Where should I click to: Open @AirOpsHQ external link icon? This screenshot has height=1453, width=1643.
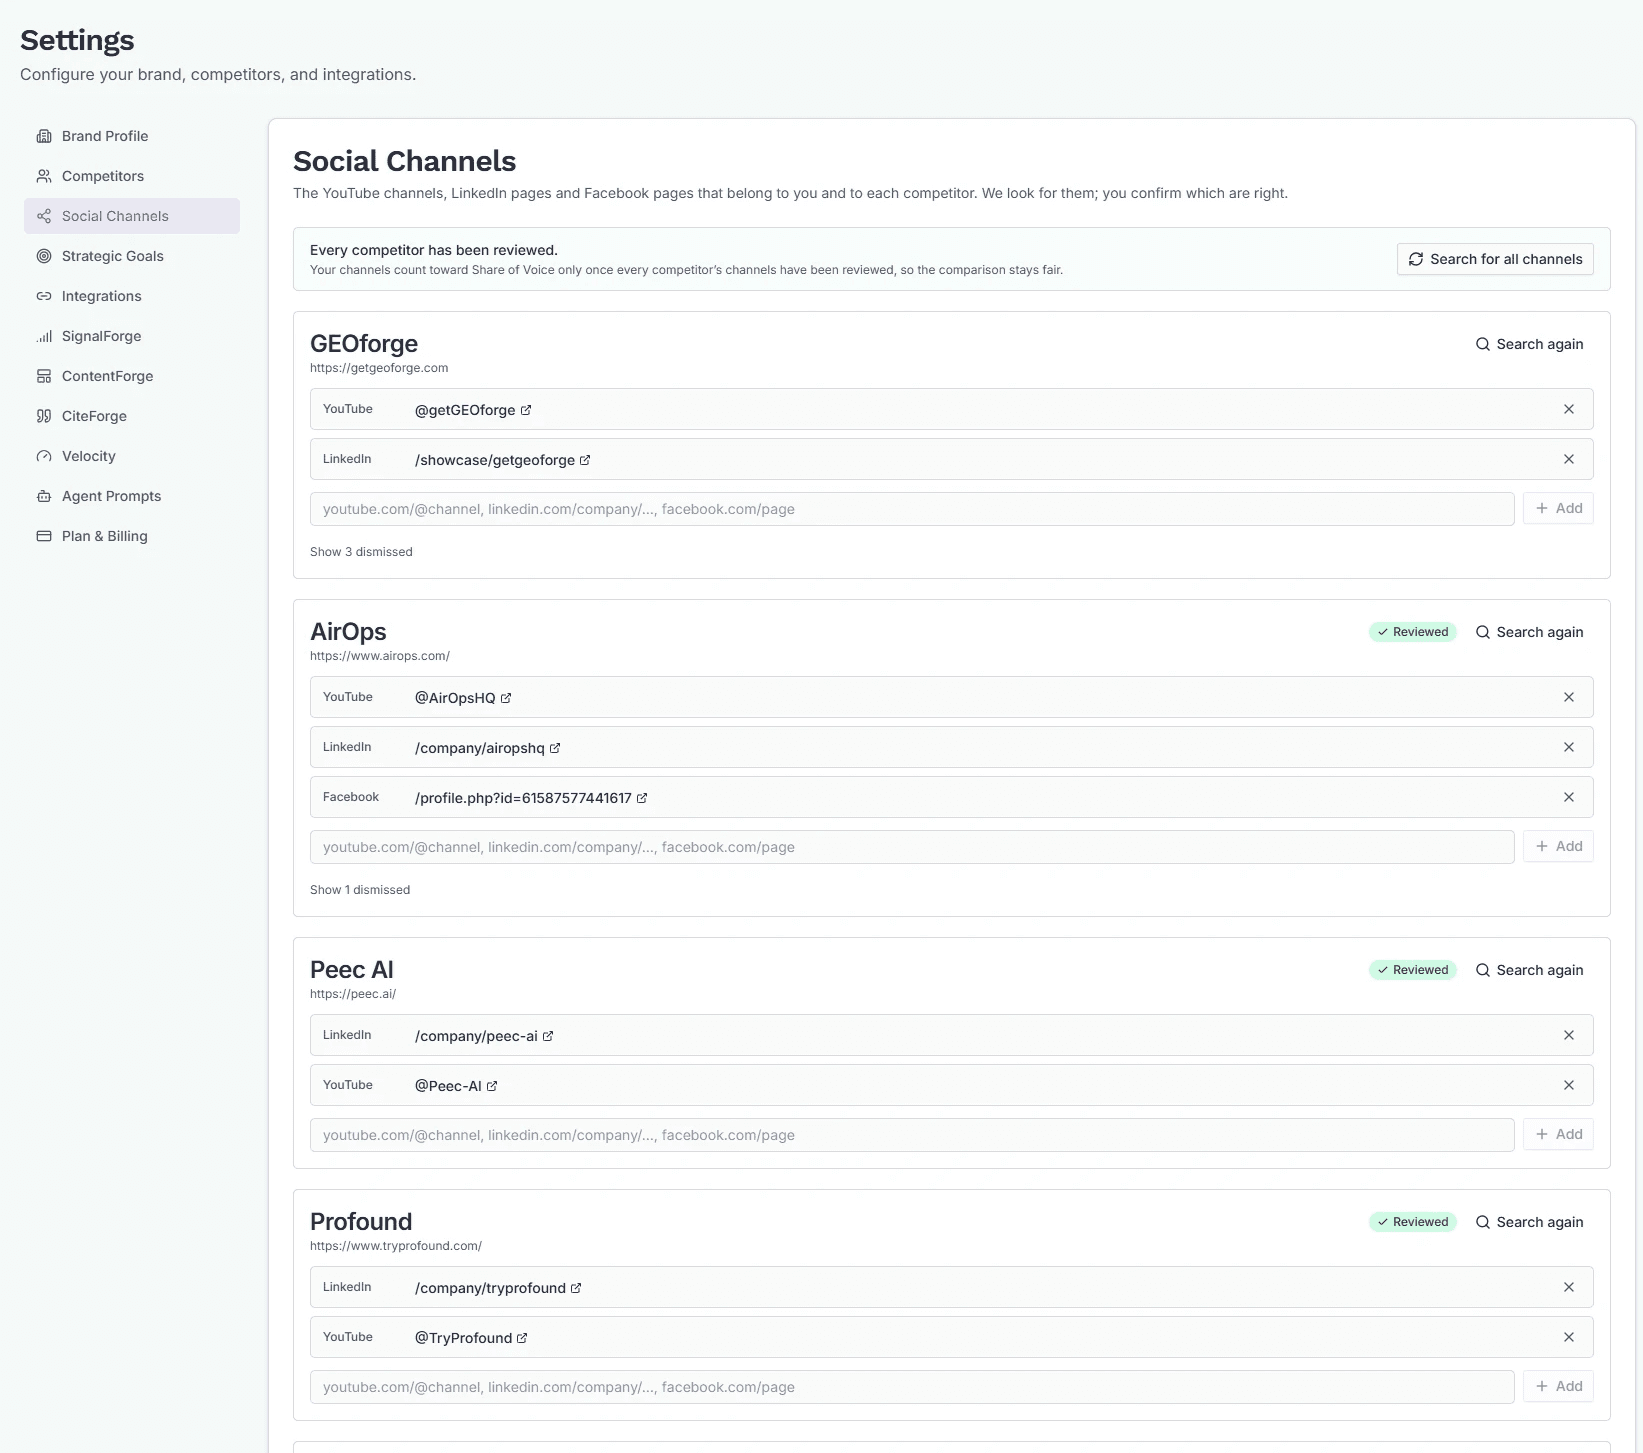tap(506, 698)
